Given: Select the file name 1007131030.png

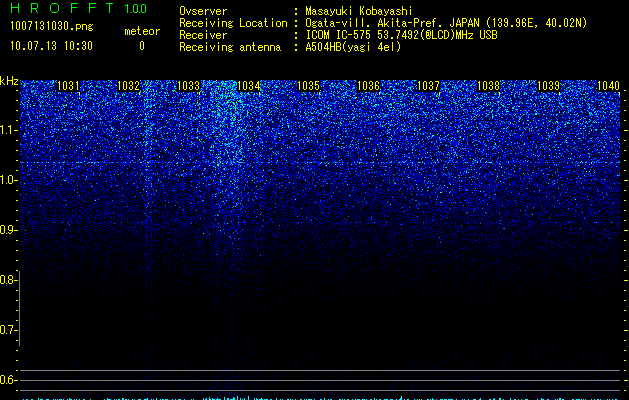Looking at the screenshot, I should [51, 27].
